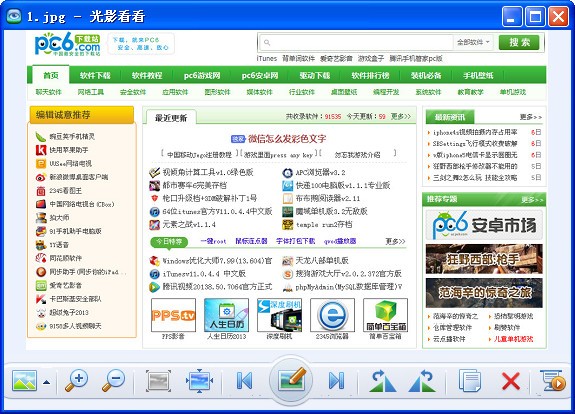Click the 单机游戏 category link
575x414 pixels.
[513, 92]
